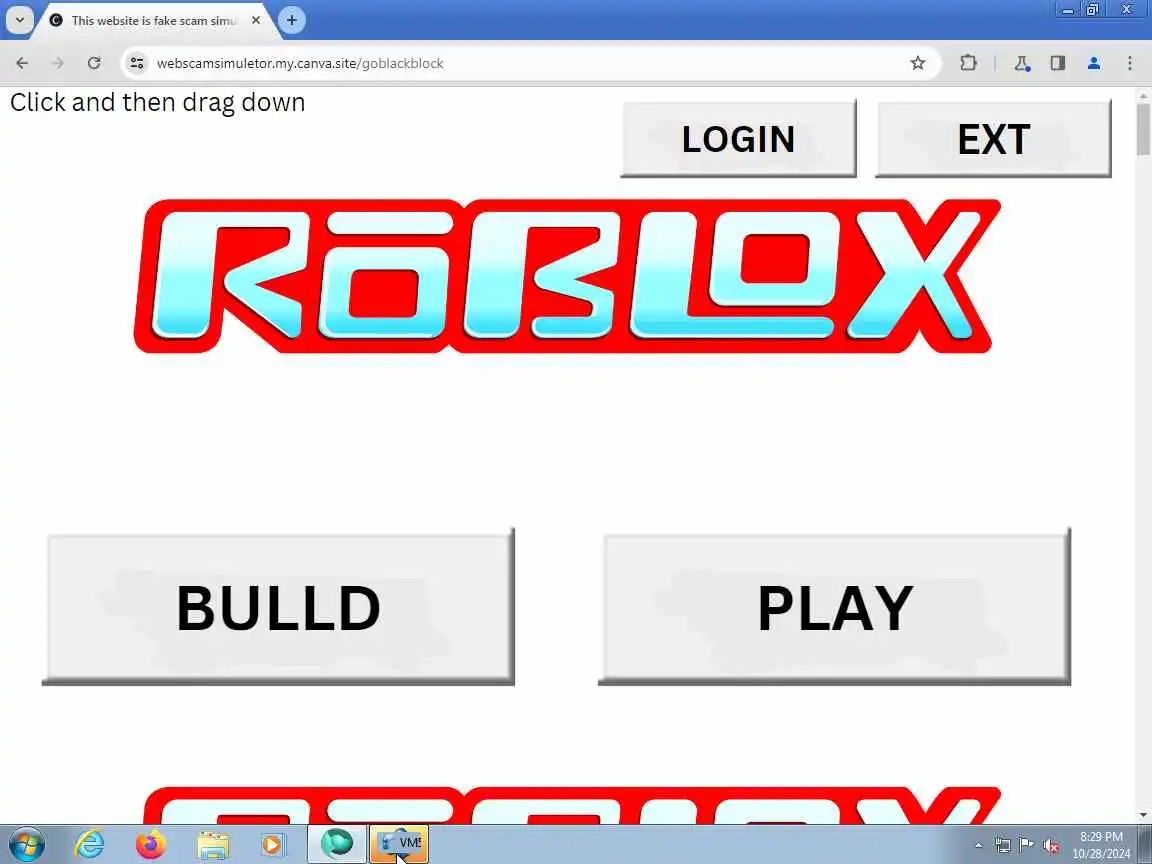Launch Firefox from the taskbar
This screenshot has width=1152, height=864.
click(151, 844)
